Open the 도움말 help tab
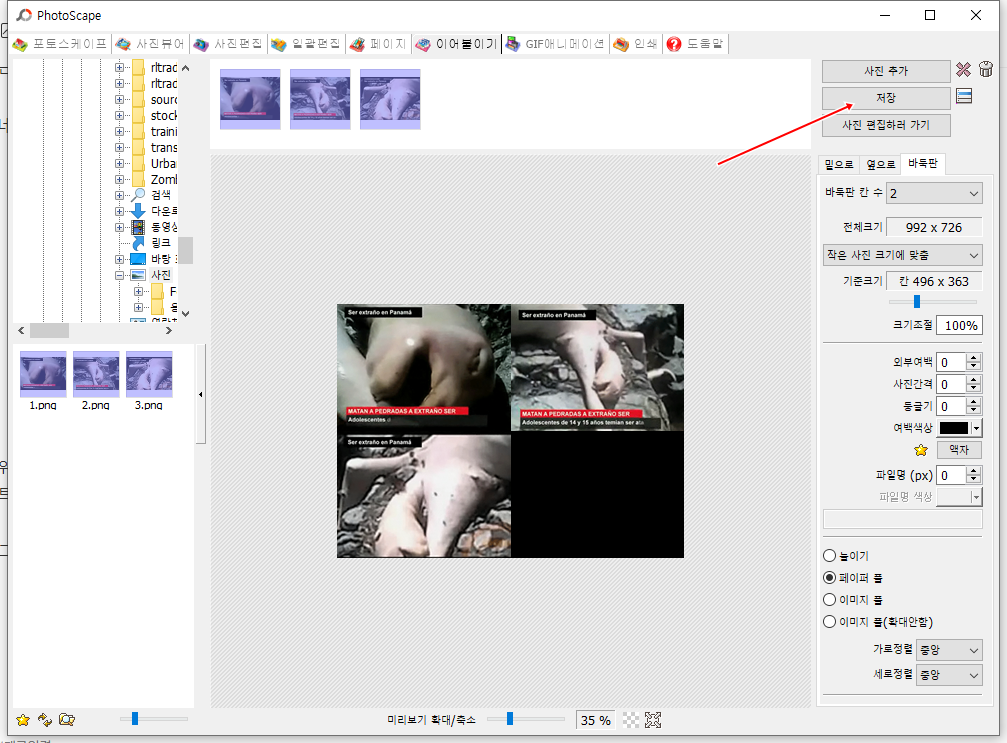Viewport: 1007px width, 743px height. [695, 44]
